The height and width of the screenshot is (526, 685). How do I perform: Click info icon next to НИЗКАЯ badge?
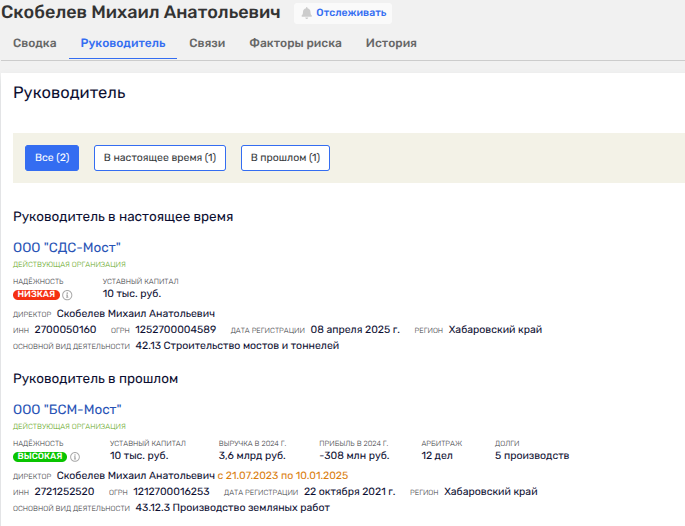(68, 295)
